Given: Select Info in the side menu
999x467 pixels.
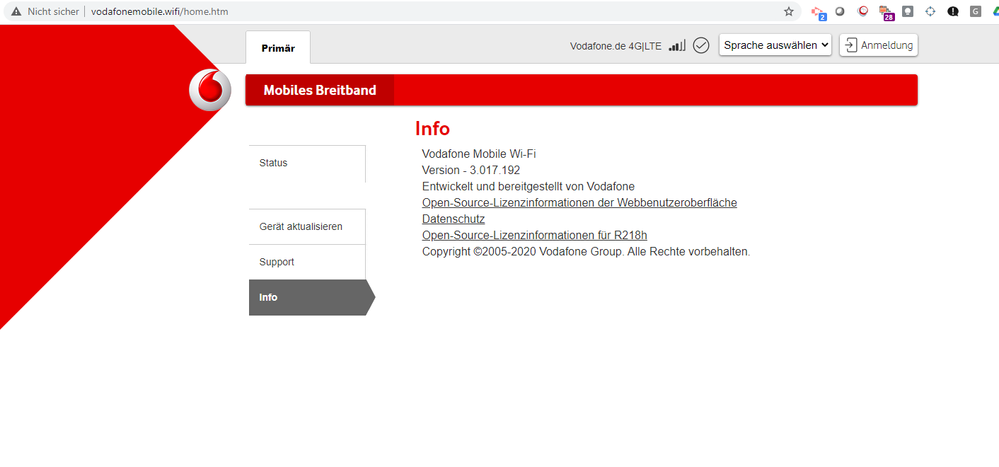Looking at the screenshot, I should [312, 298].
